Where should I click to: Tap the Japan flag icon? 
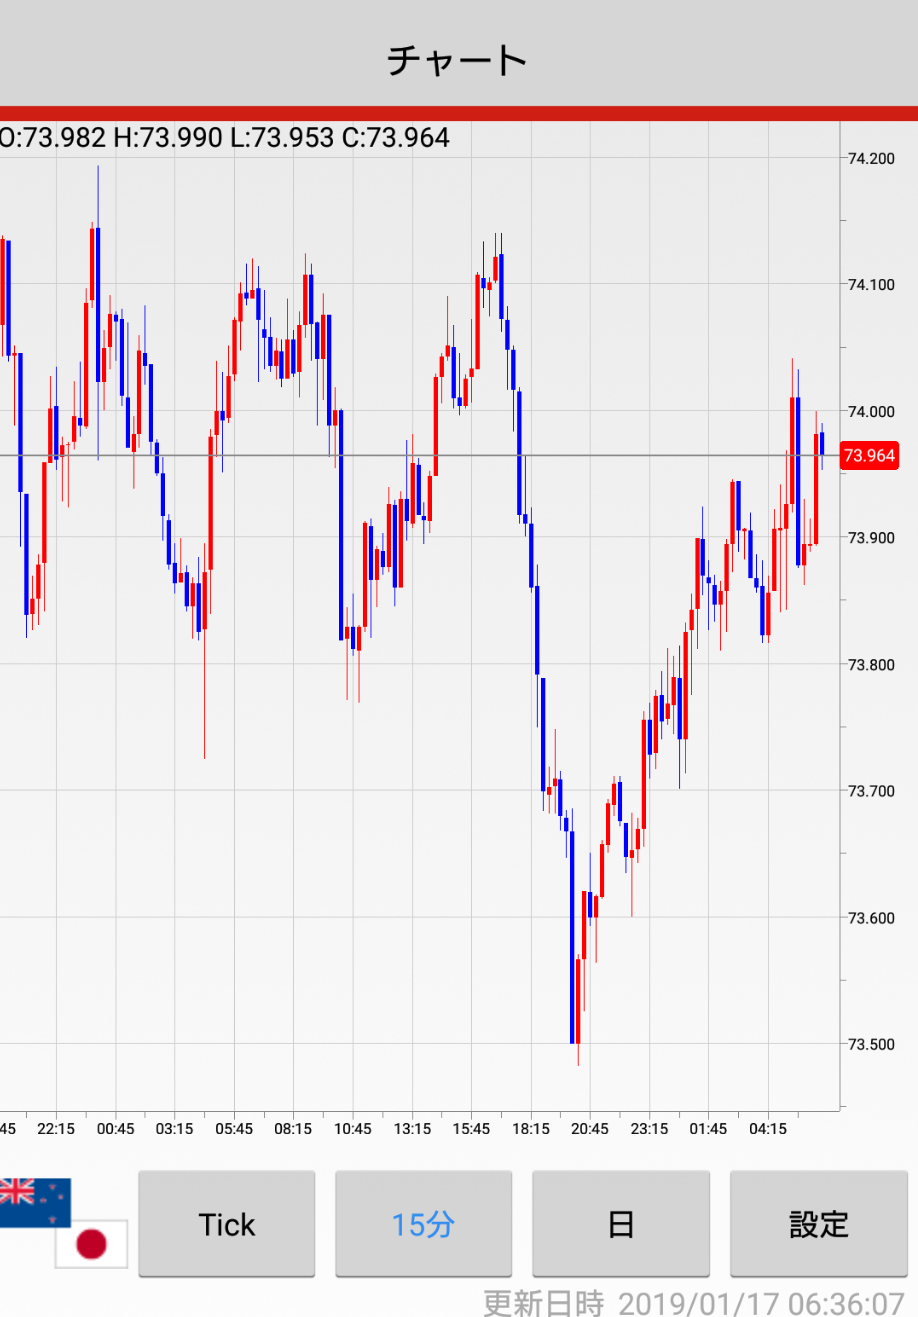[91, 1244]
